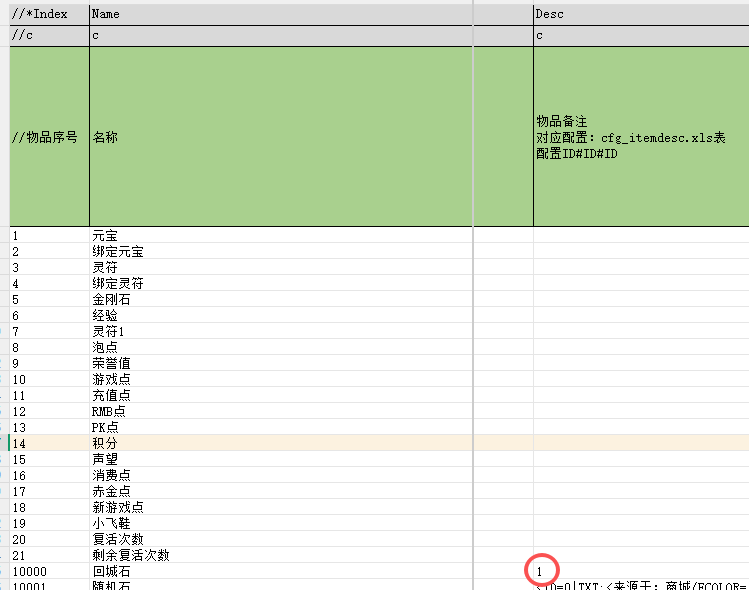Select the circled Desc cell with value 1
749x590 pixels.
540,571
